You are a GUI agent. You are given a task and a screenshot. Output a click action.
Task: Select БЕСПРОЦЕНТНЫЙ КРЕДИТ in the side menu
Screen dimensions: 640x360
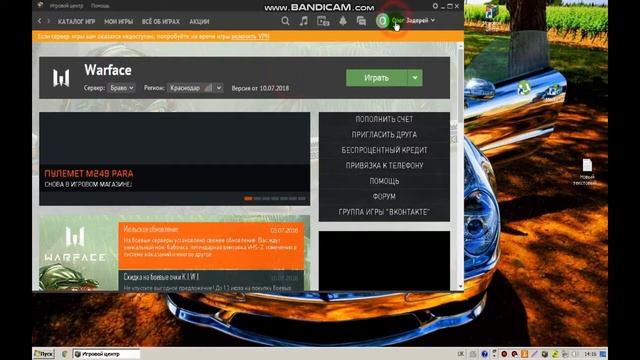(384, 150)
